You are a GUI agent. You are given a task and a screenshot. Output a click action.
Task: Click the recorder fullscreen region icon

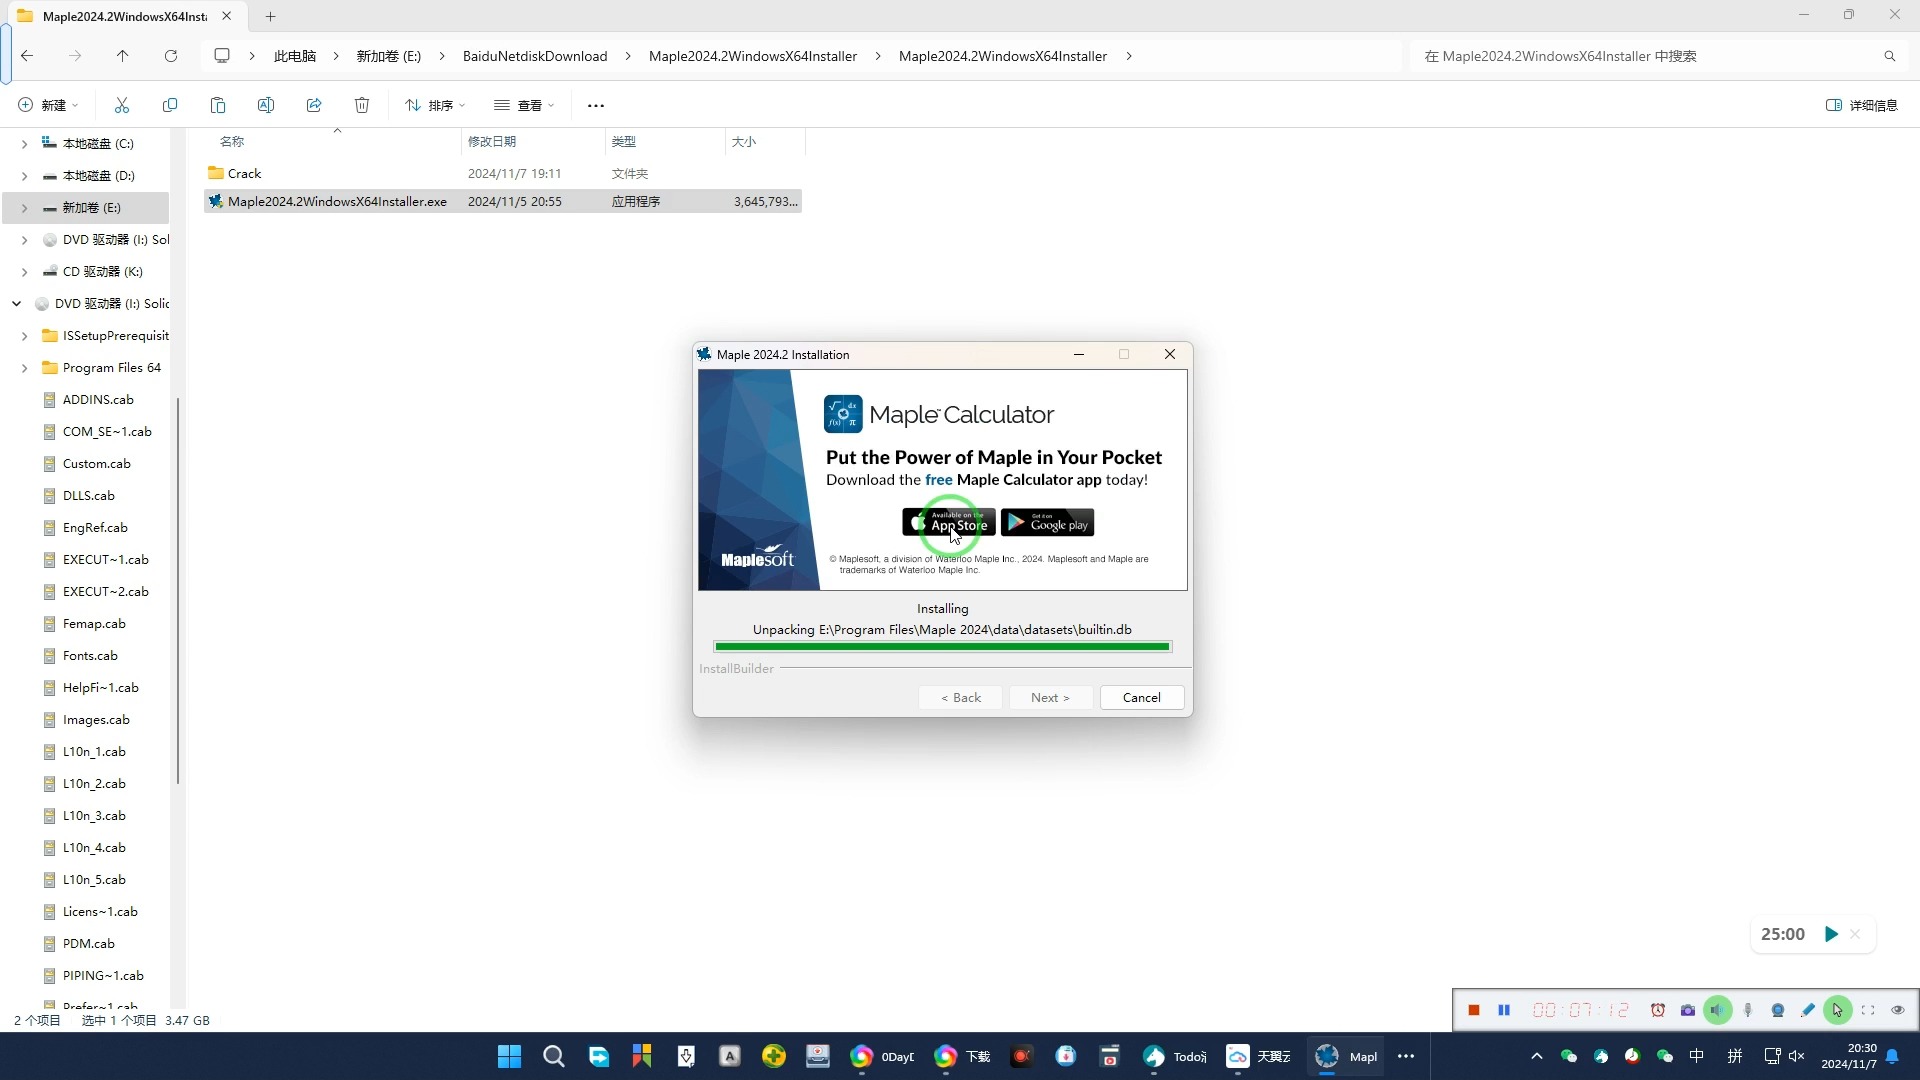1868,1010
